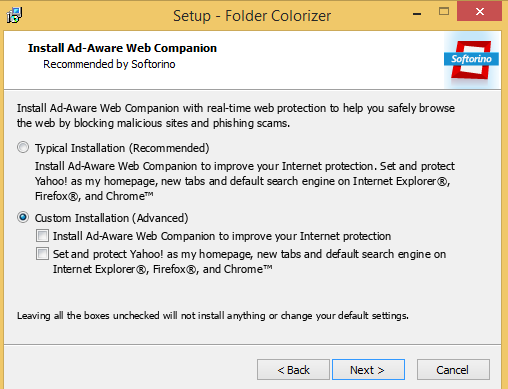Screen dimensions: 508x389
Task: Enable the Install Ad-Aware Web Companion checkbox
Action: [x=42, y=236]
